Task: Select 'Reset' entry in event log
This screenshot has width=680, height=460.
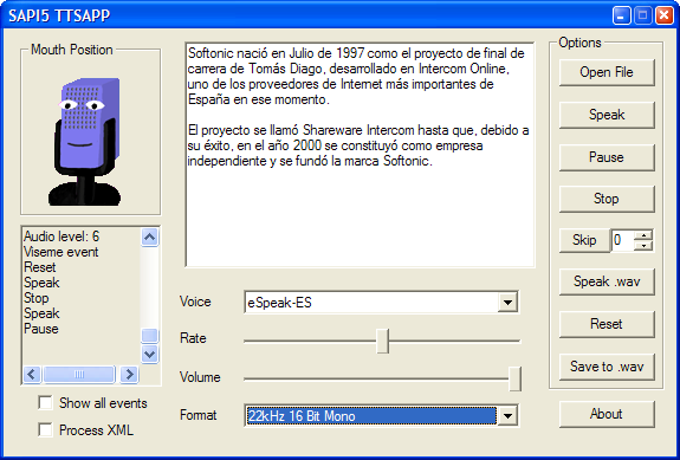Action: click(x=40, y=267)
